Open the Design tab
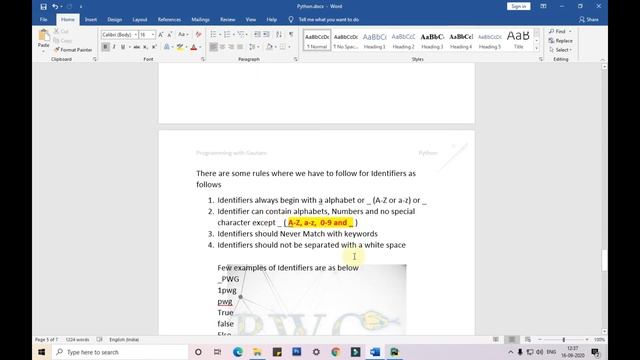 [x=115, y=20]
